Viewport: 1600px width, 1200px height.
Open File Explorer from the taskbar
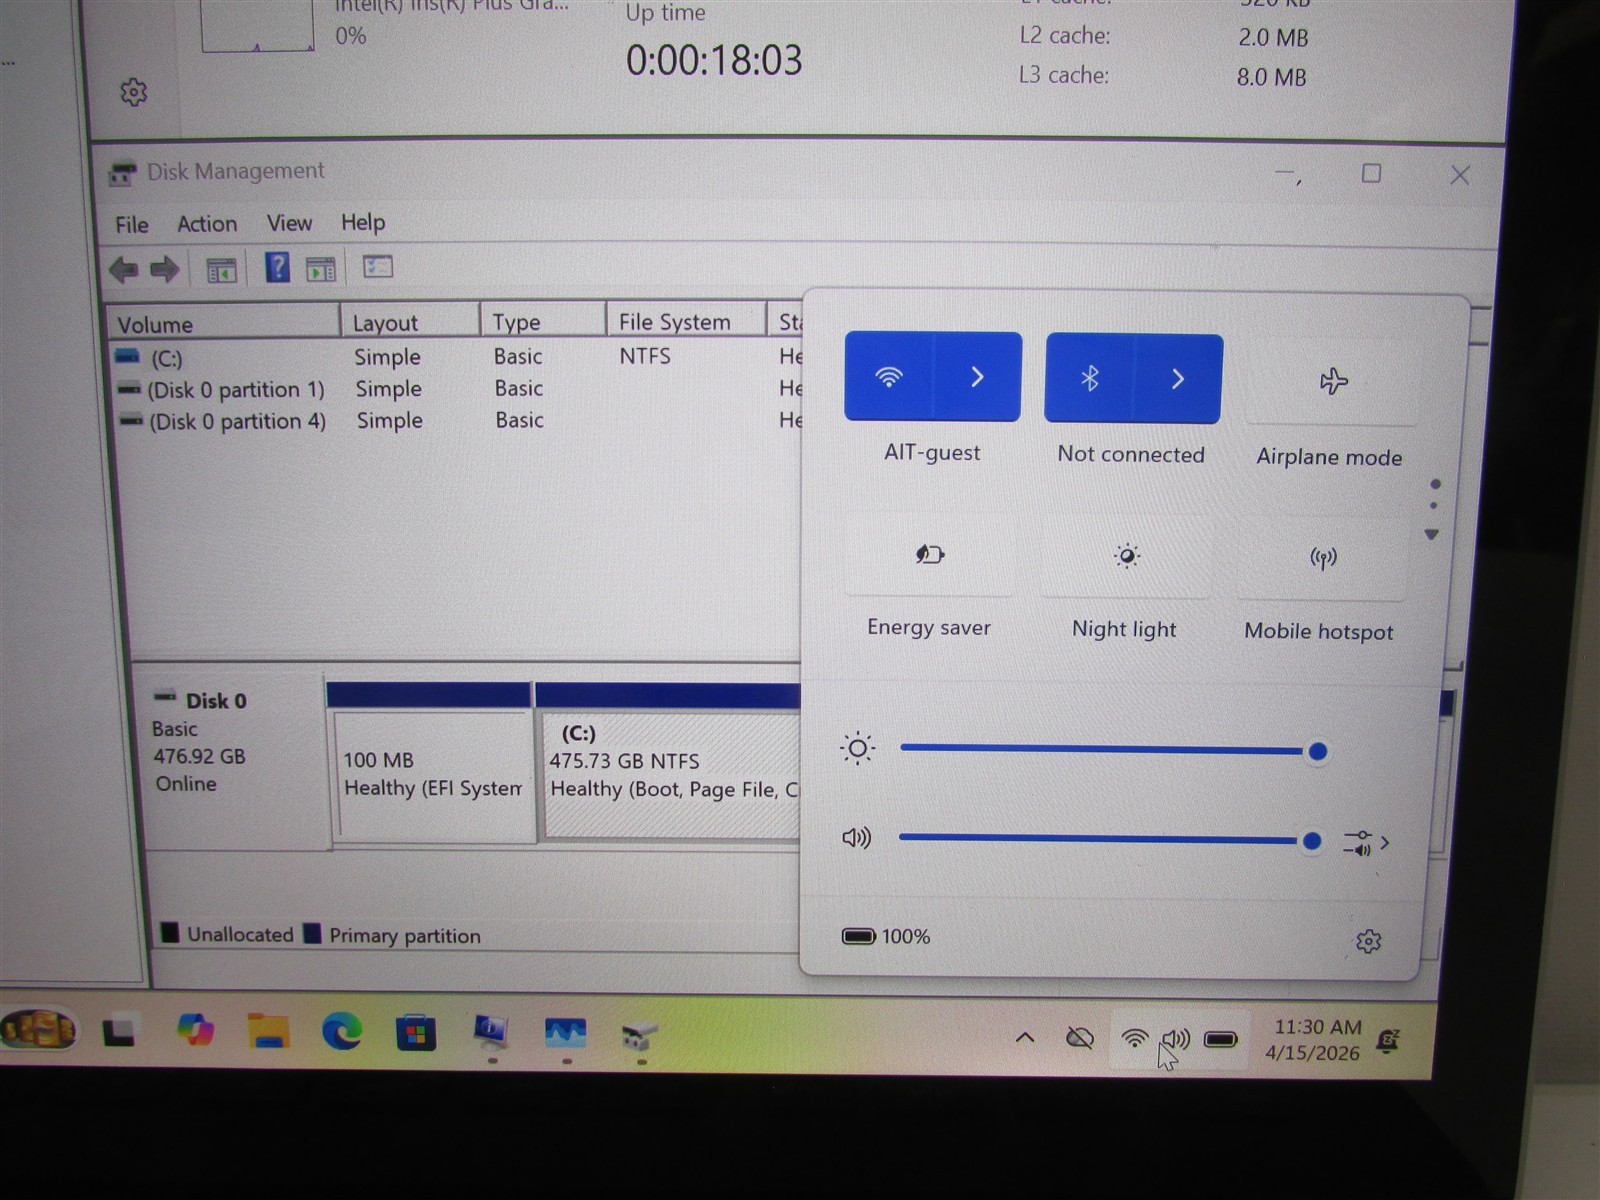click(268, 1030)
